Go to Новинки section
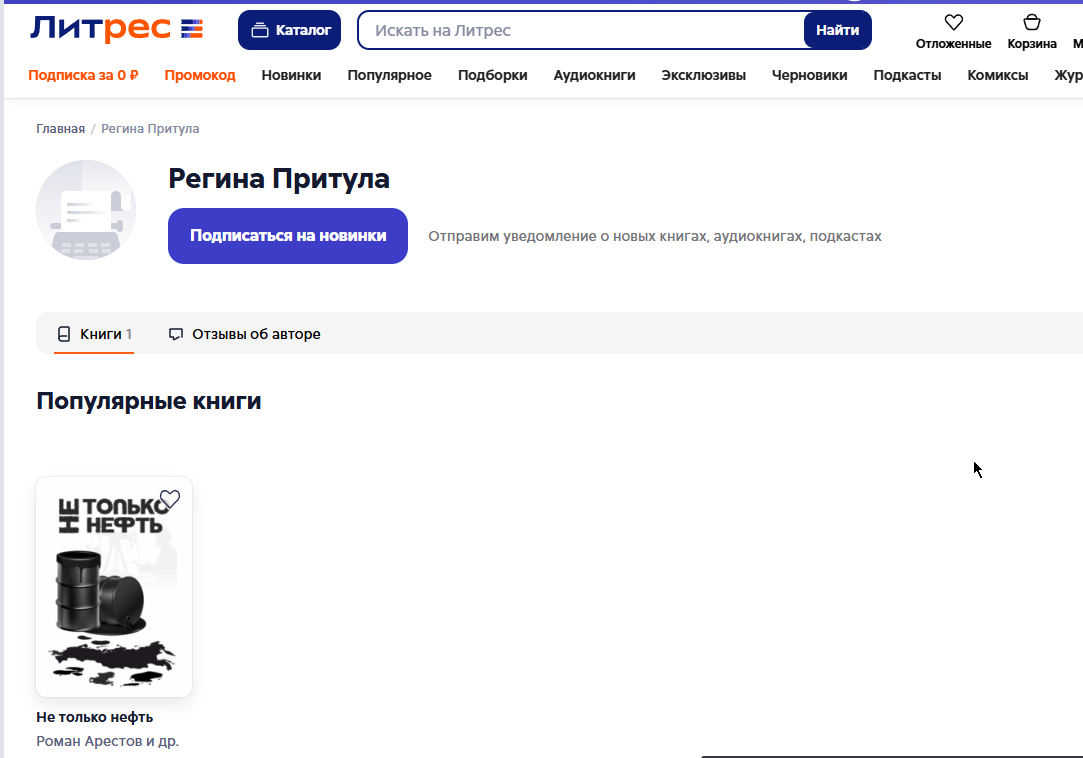This screenshot has width=1083, height=758. [291, 75]
